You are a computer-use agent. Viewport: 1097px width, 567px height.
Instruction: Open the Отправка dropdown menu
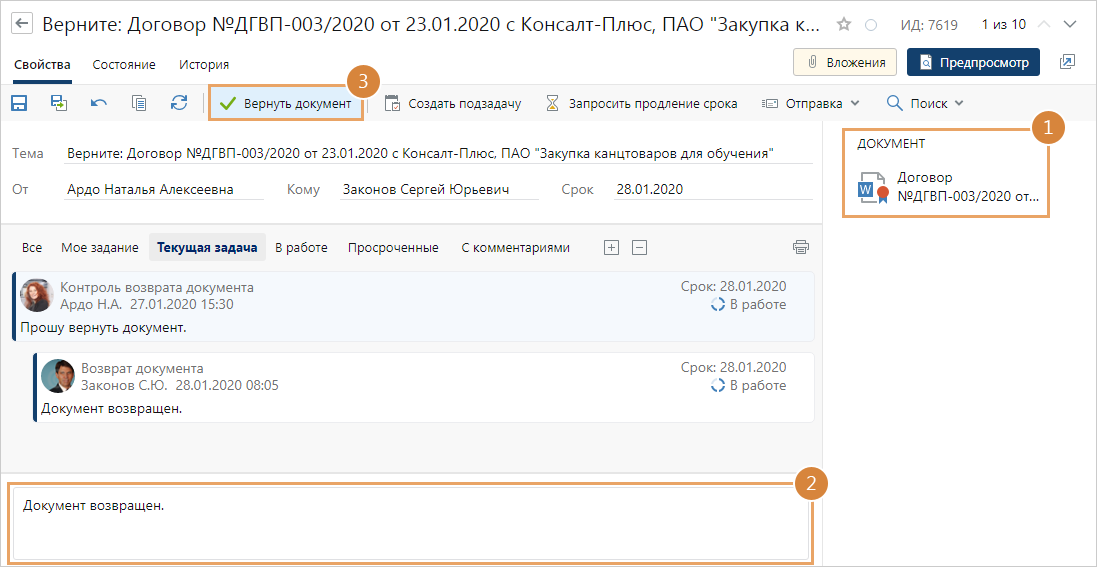click(x=810, y=103)
